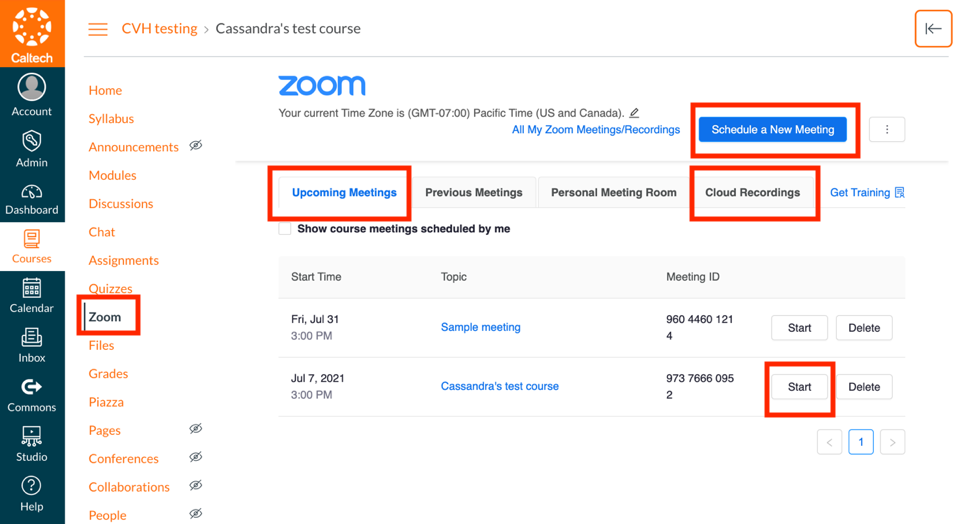Switch to the Previous Meetings tab

(x=474, y=193)
